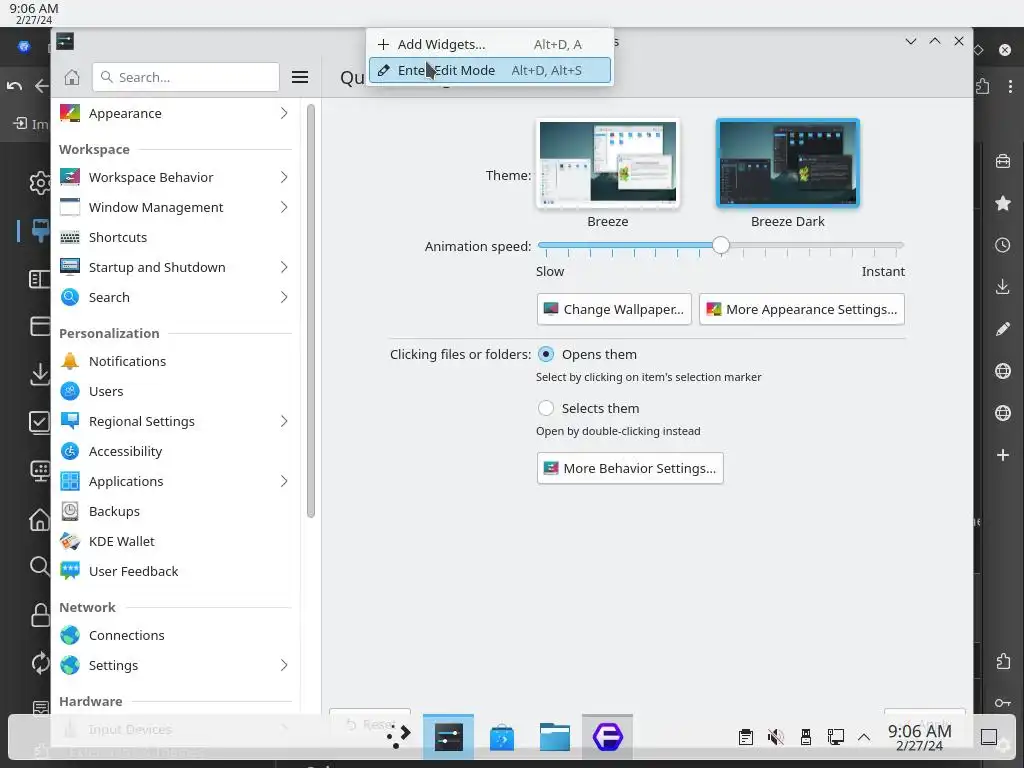Expand Workspace Behavior chevron
This screenshot has height=768, width=1024.
coord(284,177)
